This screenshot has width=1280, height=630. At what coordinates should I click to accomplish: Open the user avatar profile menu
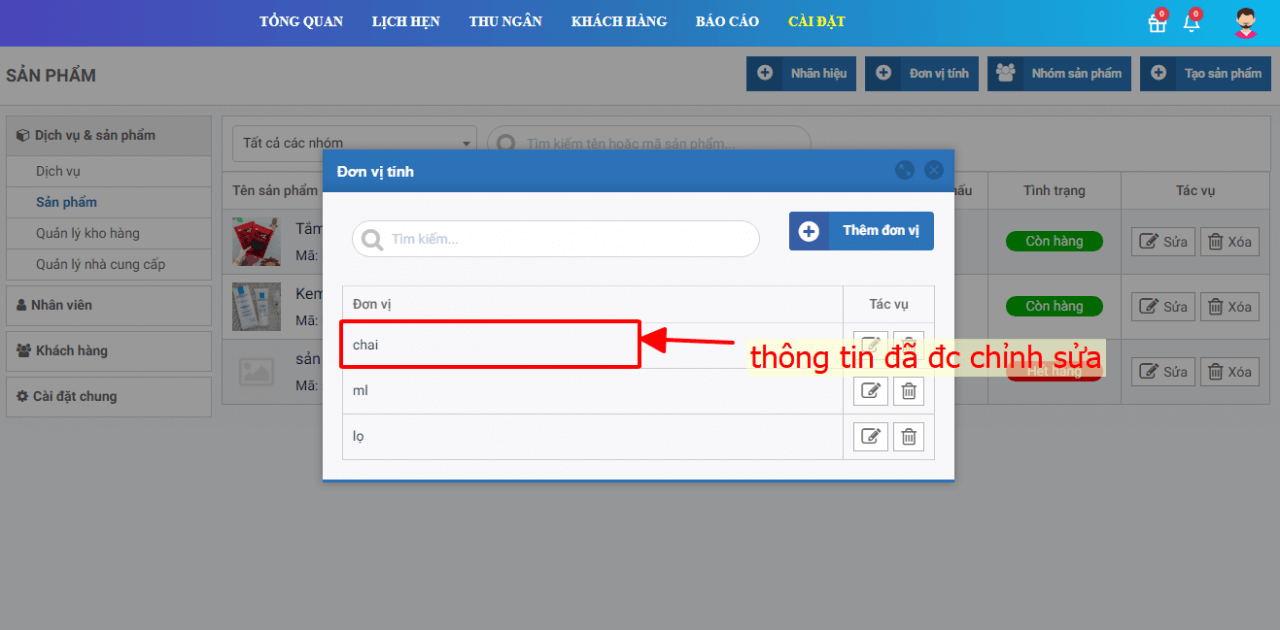1245,23
